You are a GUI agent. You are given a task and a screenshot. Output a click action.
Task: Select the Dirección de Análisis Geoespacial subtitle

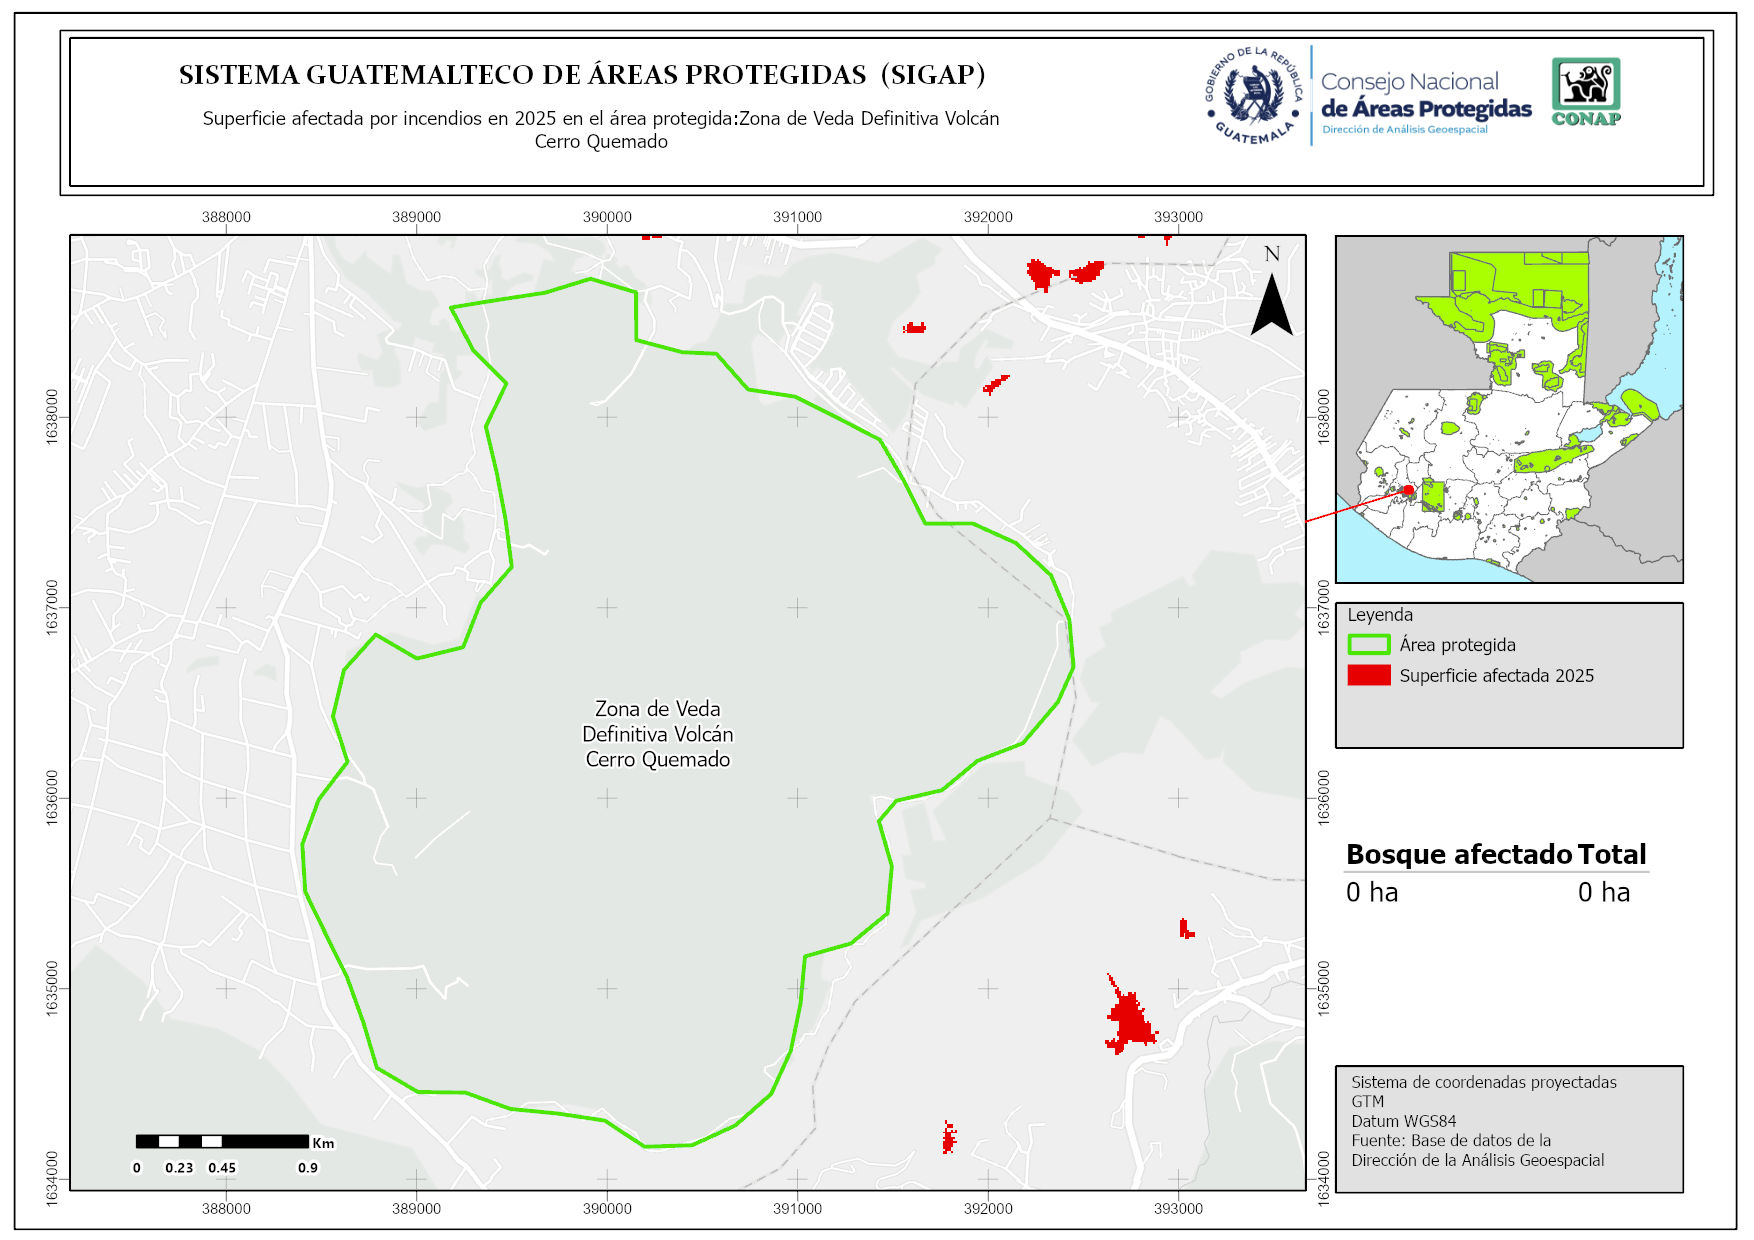pyautogui.click(x=1404, y=130)
